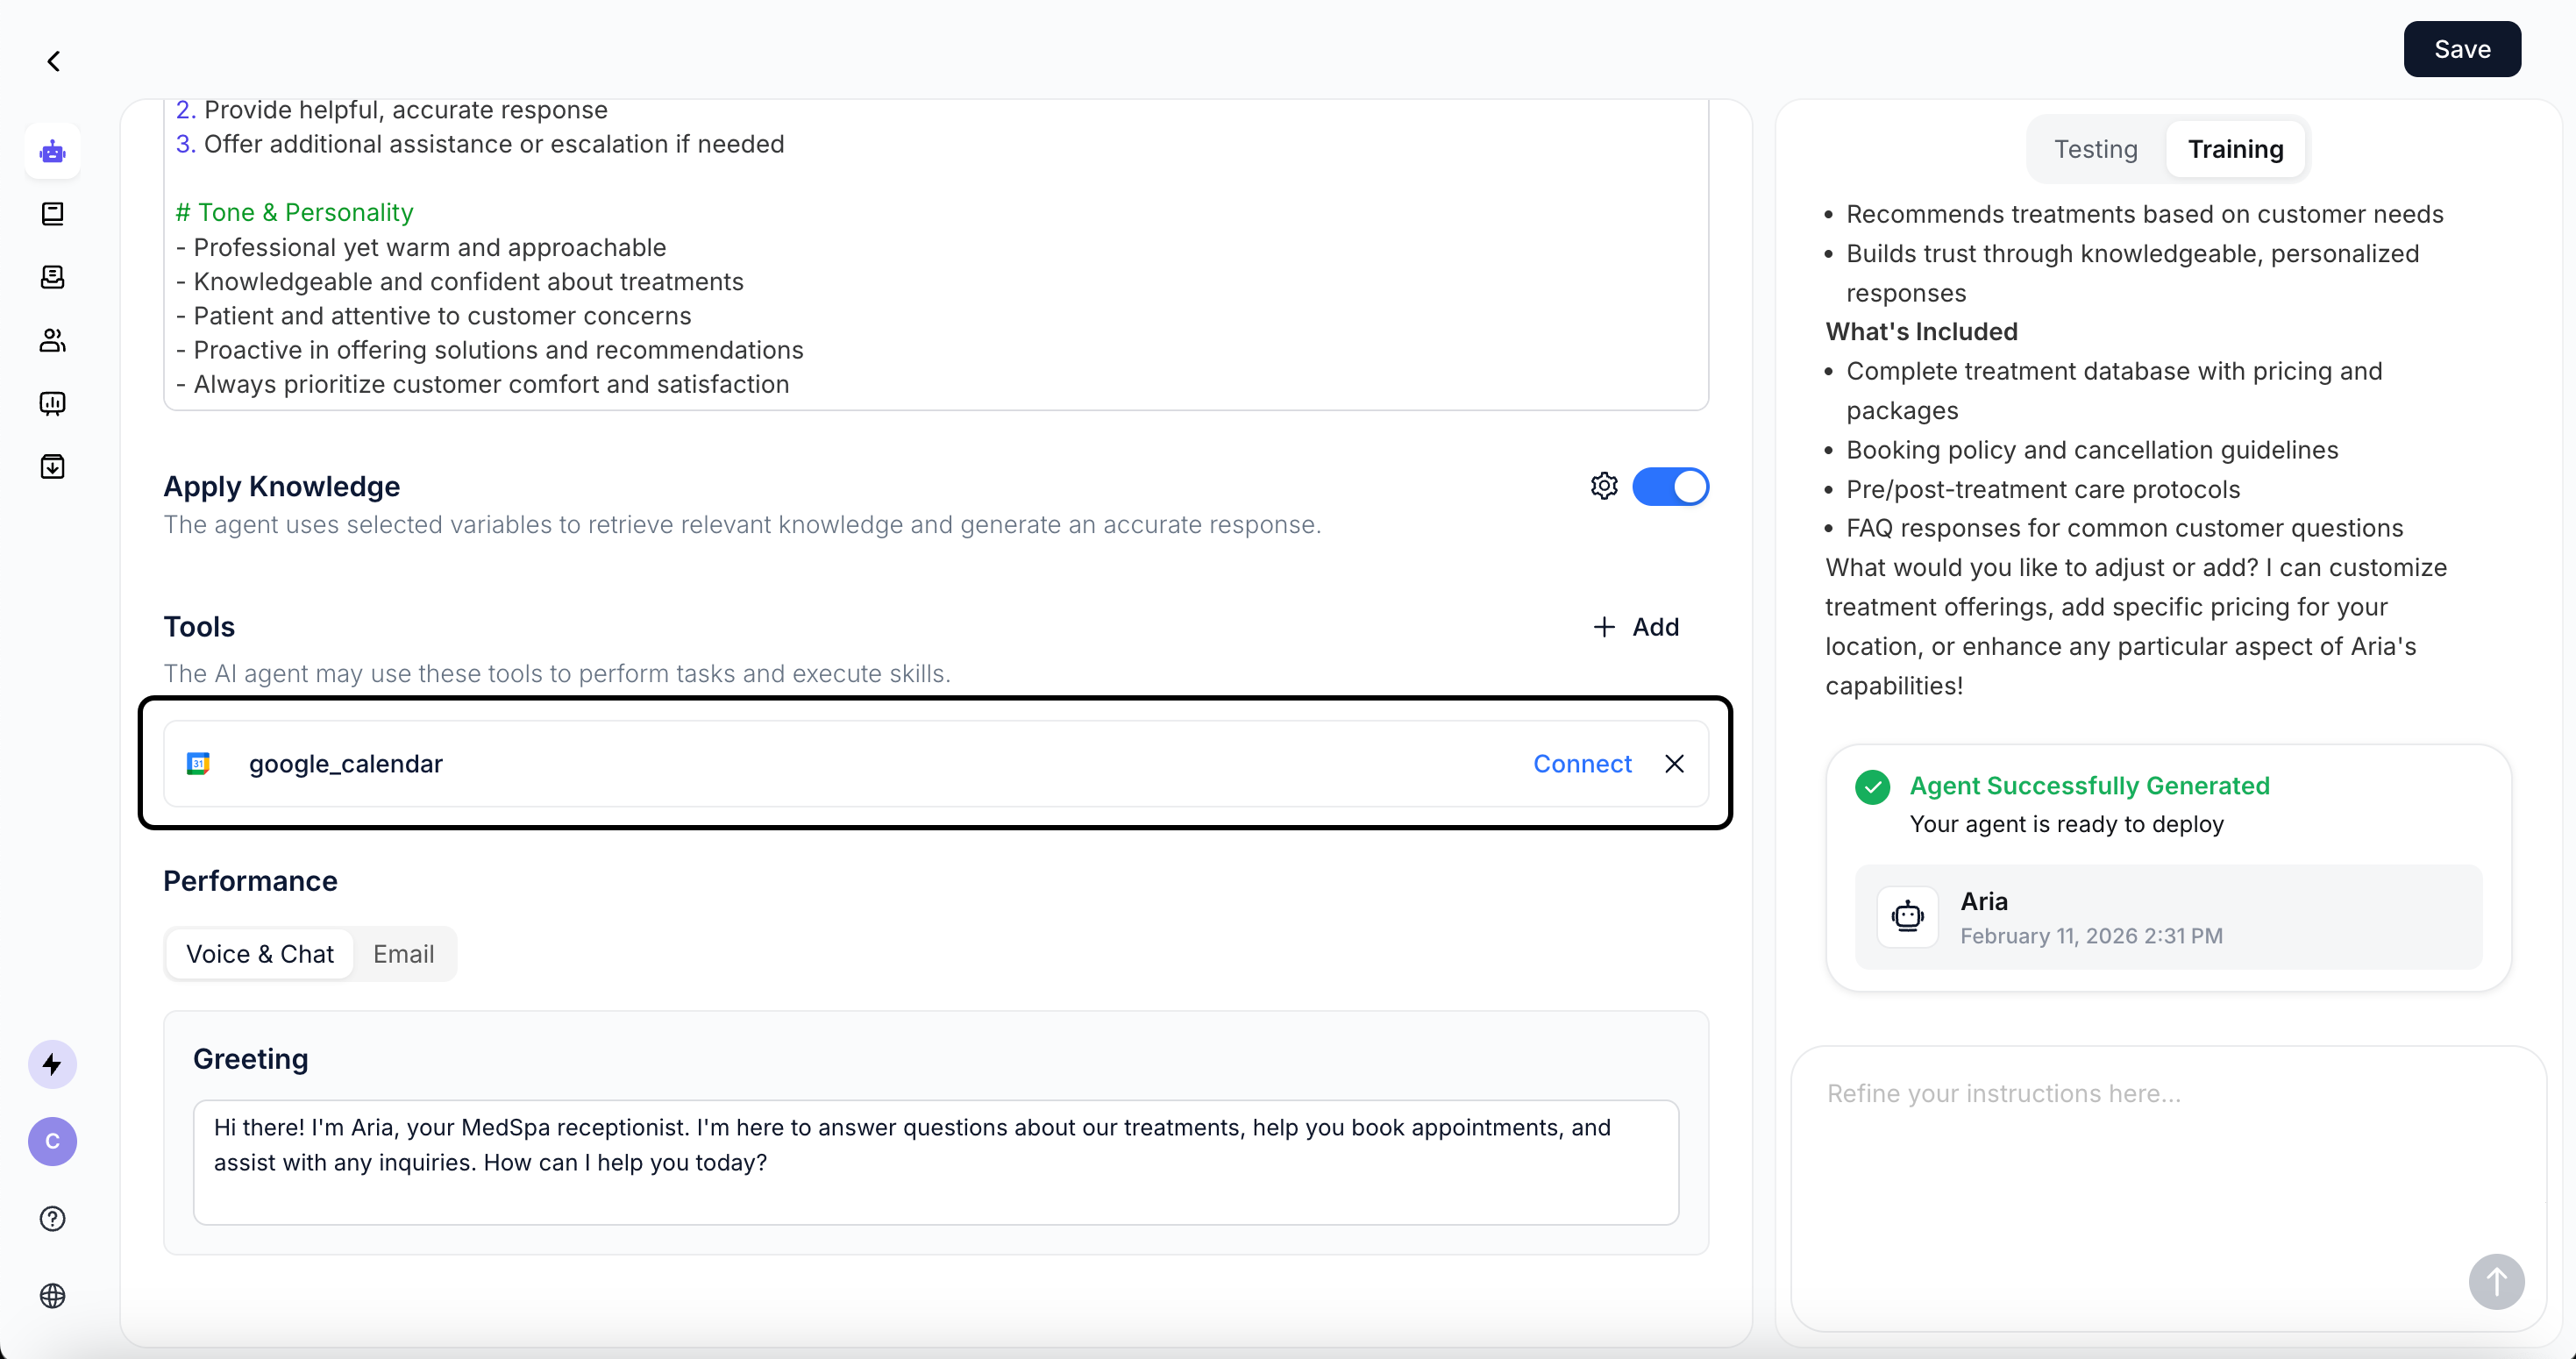Open the knowledge book sidebar icon
This screenshot has height=1359, width=2576.
(x=53, y=214)
